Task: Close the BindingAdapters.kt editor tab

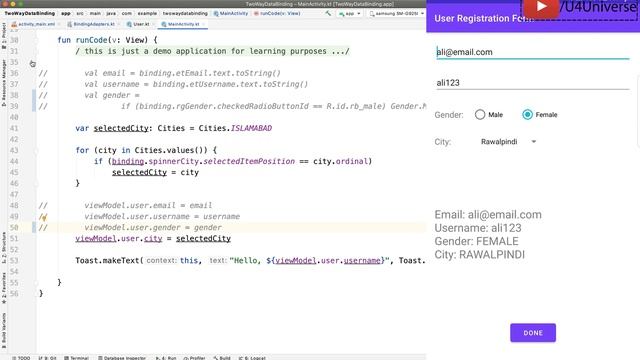Action: click(x=119, y=24)
